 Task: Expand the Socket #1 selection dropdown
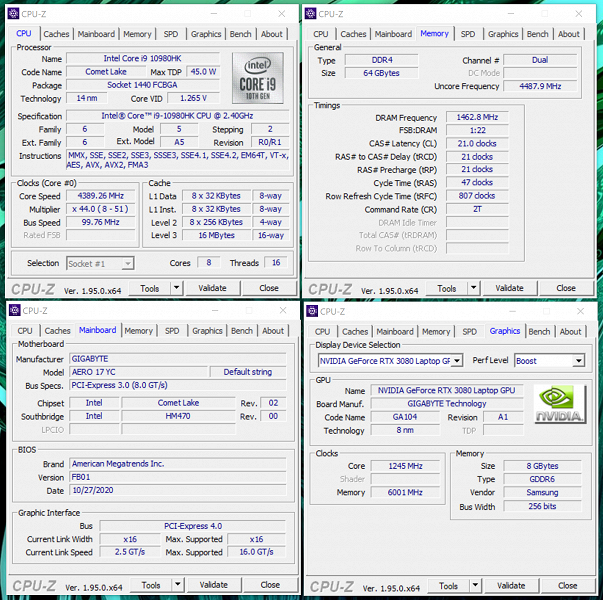[128, 263]
